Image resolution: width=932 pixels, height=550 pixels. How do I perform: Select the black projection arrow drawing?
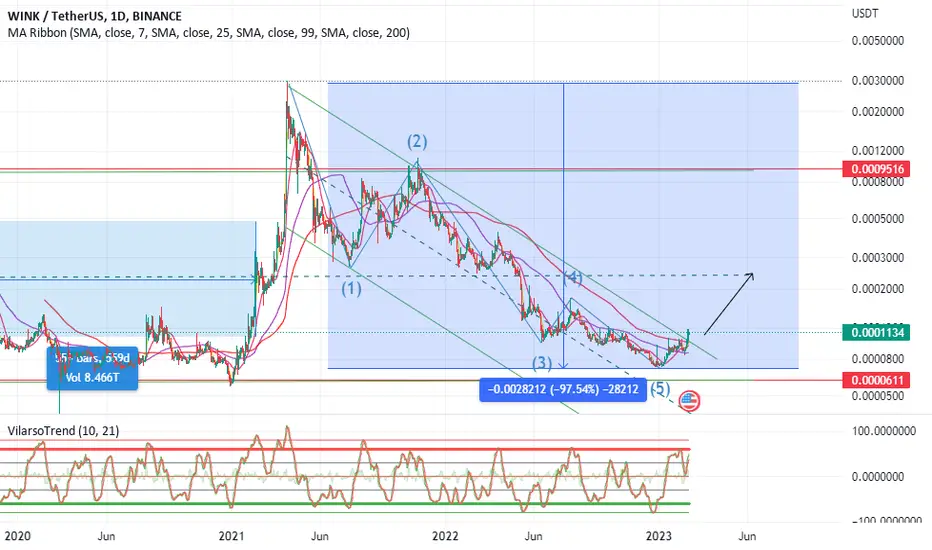pos(729,303)
